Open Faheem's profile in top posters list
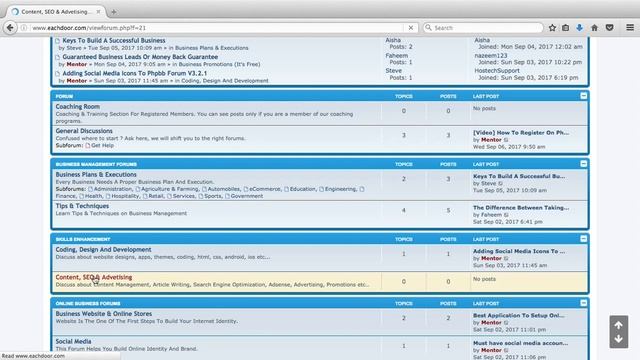This screenshot has width=640, height=360. [x=397, y=56]
